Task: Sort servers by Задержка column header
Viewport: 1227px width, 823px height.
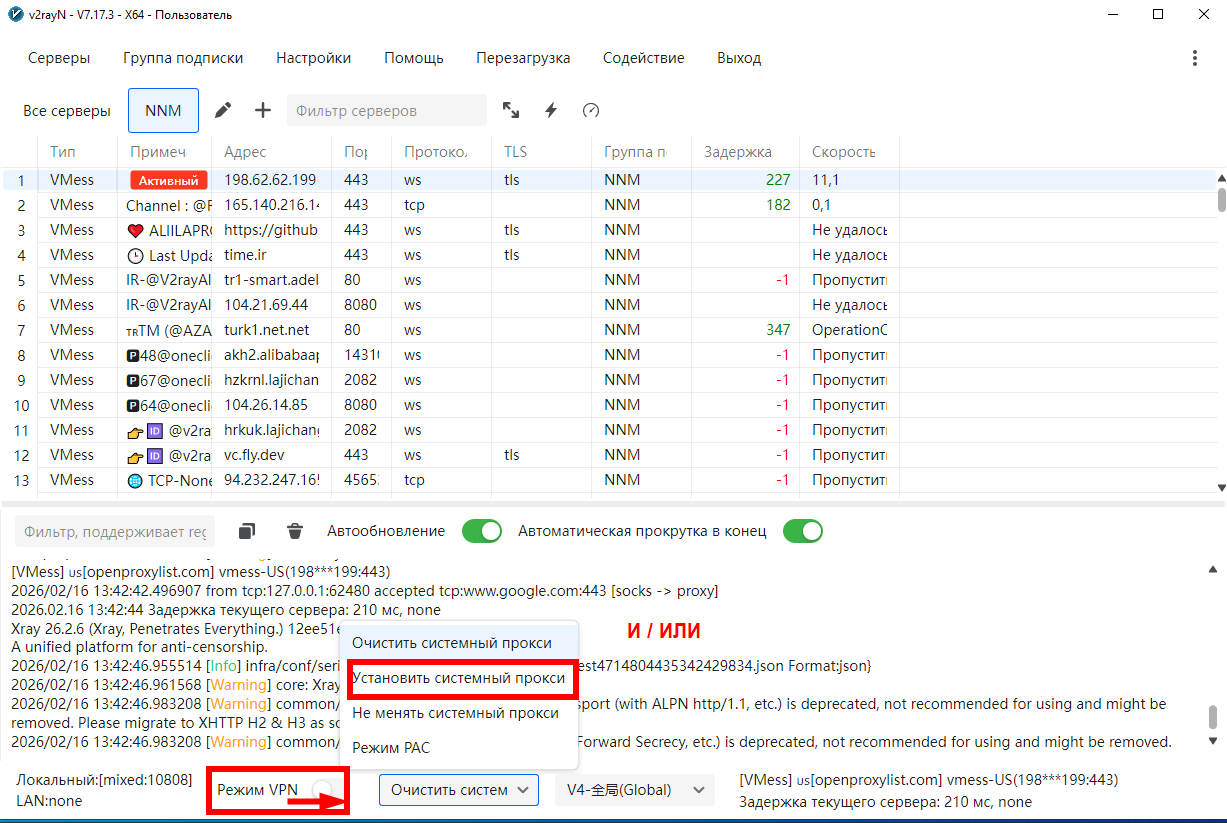Action: tap(737, 152)
